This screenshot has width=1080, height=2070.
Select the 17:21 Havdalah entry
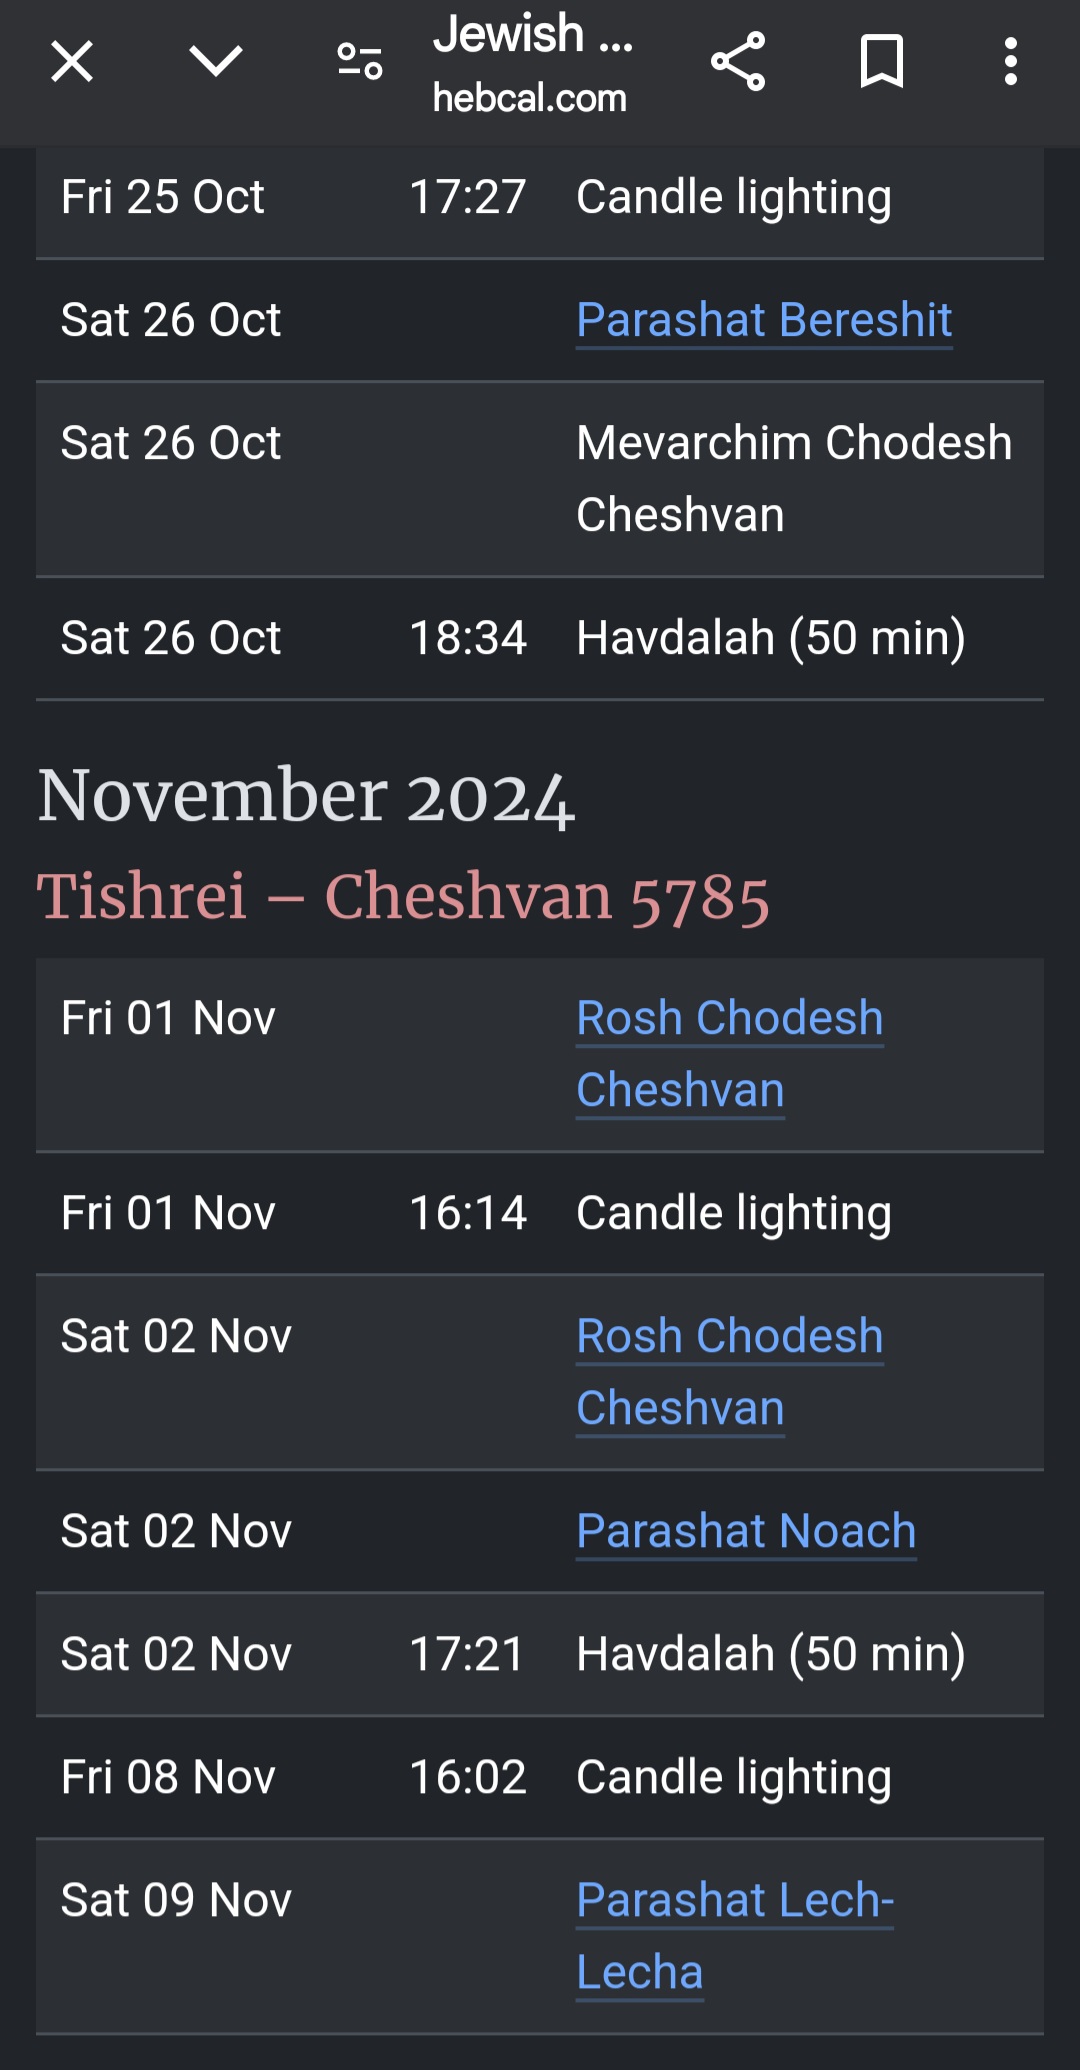click(x=770, y=1654)
